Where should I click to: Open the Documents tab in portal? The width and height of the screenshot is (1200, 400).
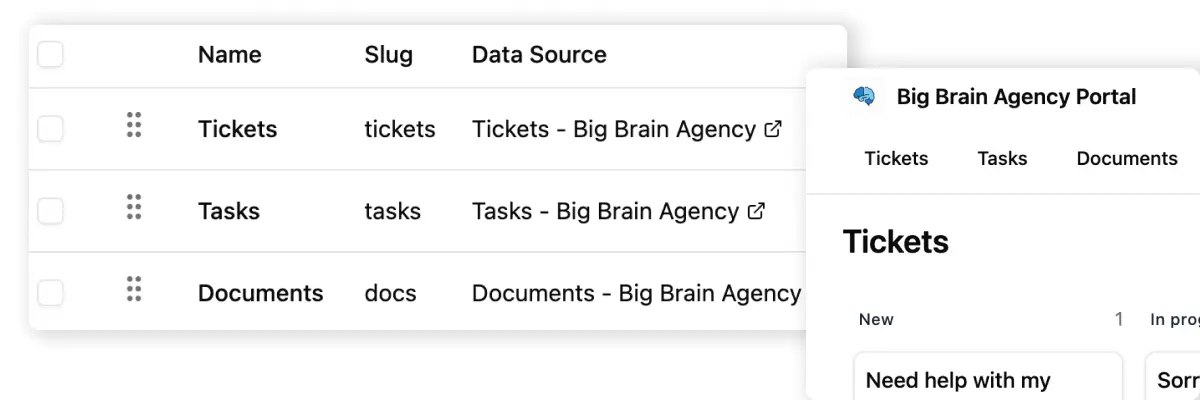pos(1127,158)
